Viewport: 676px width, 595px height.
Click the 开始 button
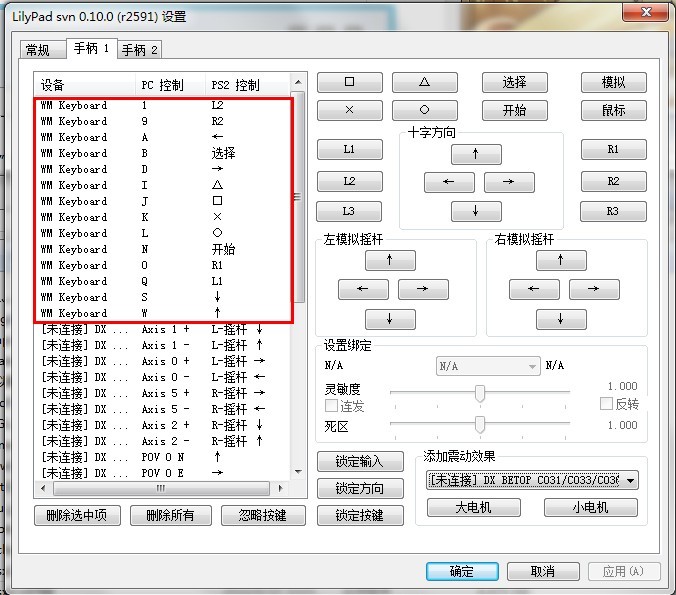[515, 110]
